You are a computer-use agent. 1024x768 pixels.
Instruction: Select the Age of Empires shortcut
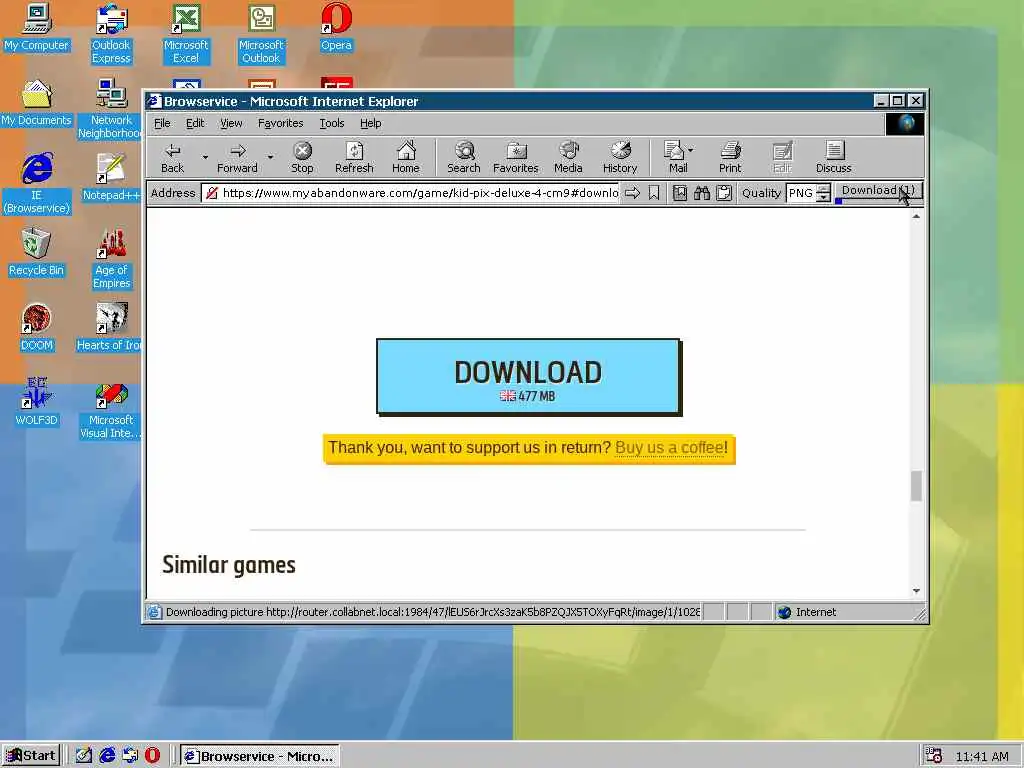[112, 259]
